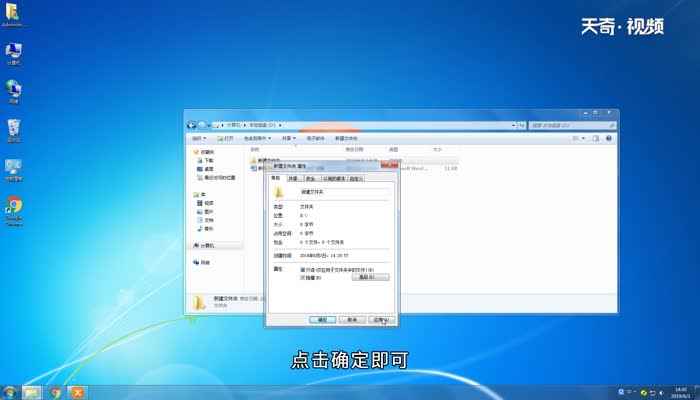Image resolution: width=700 pixels, height=400 pixels.
Task: Go forward in Explorer window
Action: (x=202, y=125)
